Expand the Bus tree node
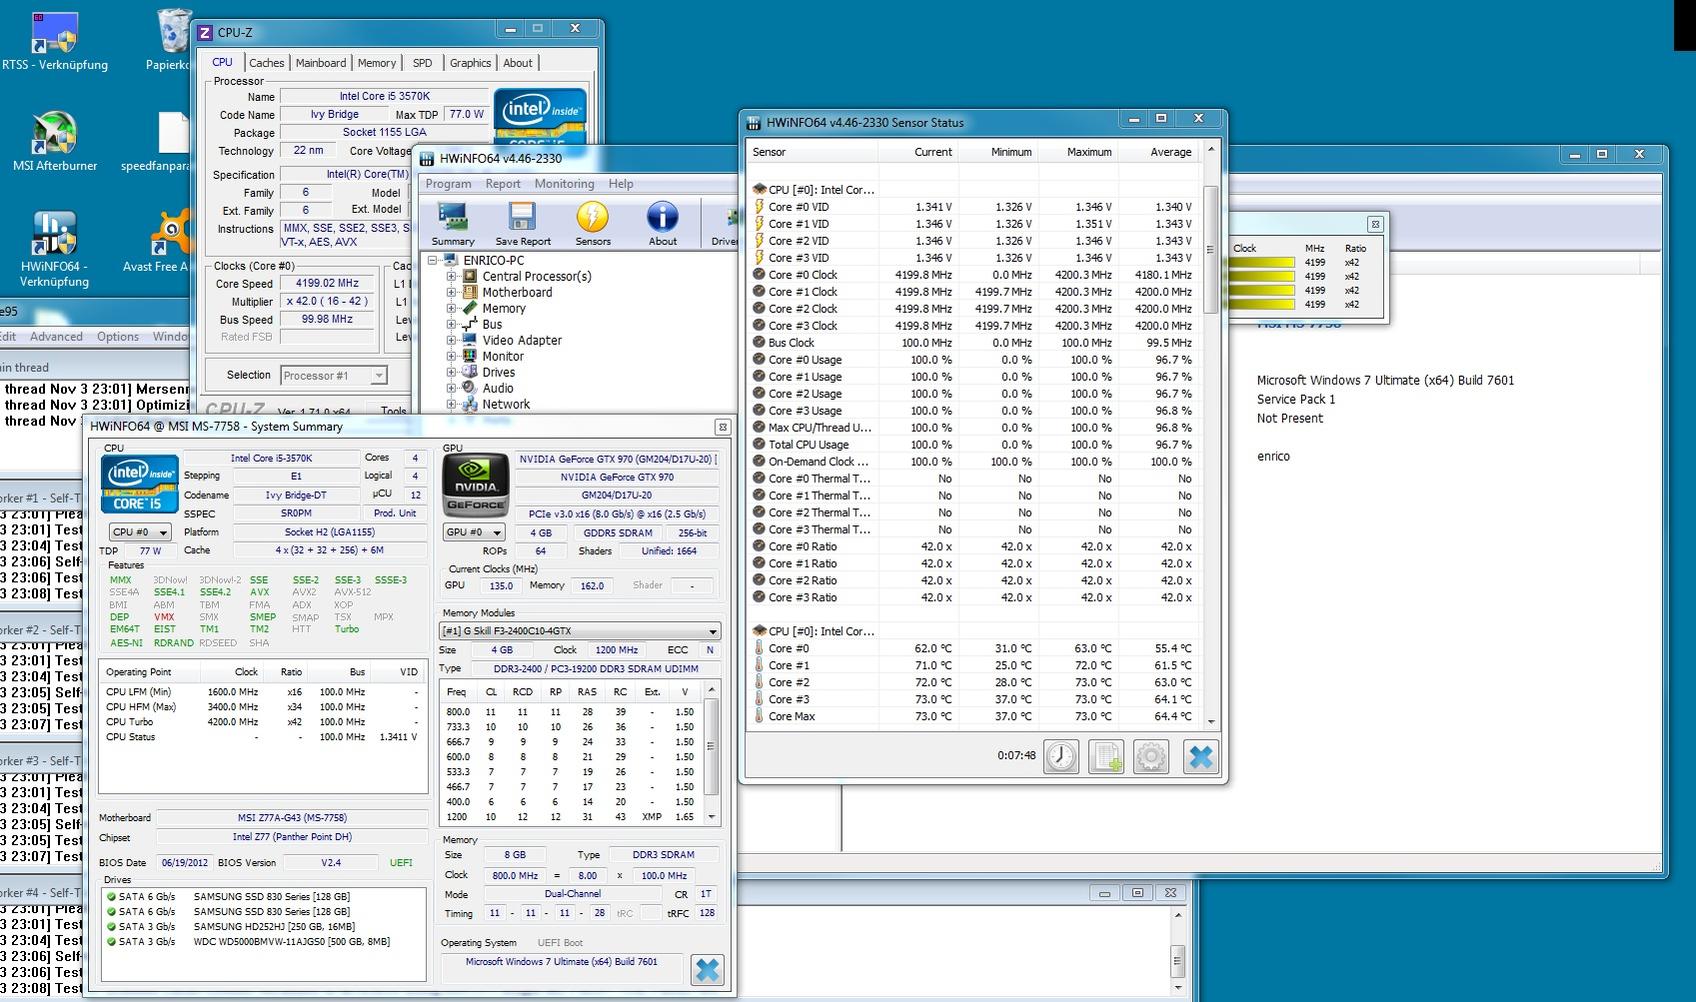This screenshot has height=1002, width=1696. [451, 325]
